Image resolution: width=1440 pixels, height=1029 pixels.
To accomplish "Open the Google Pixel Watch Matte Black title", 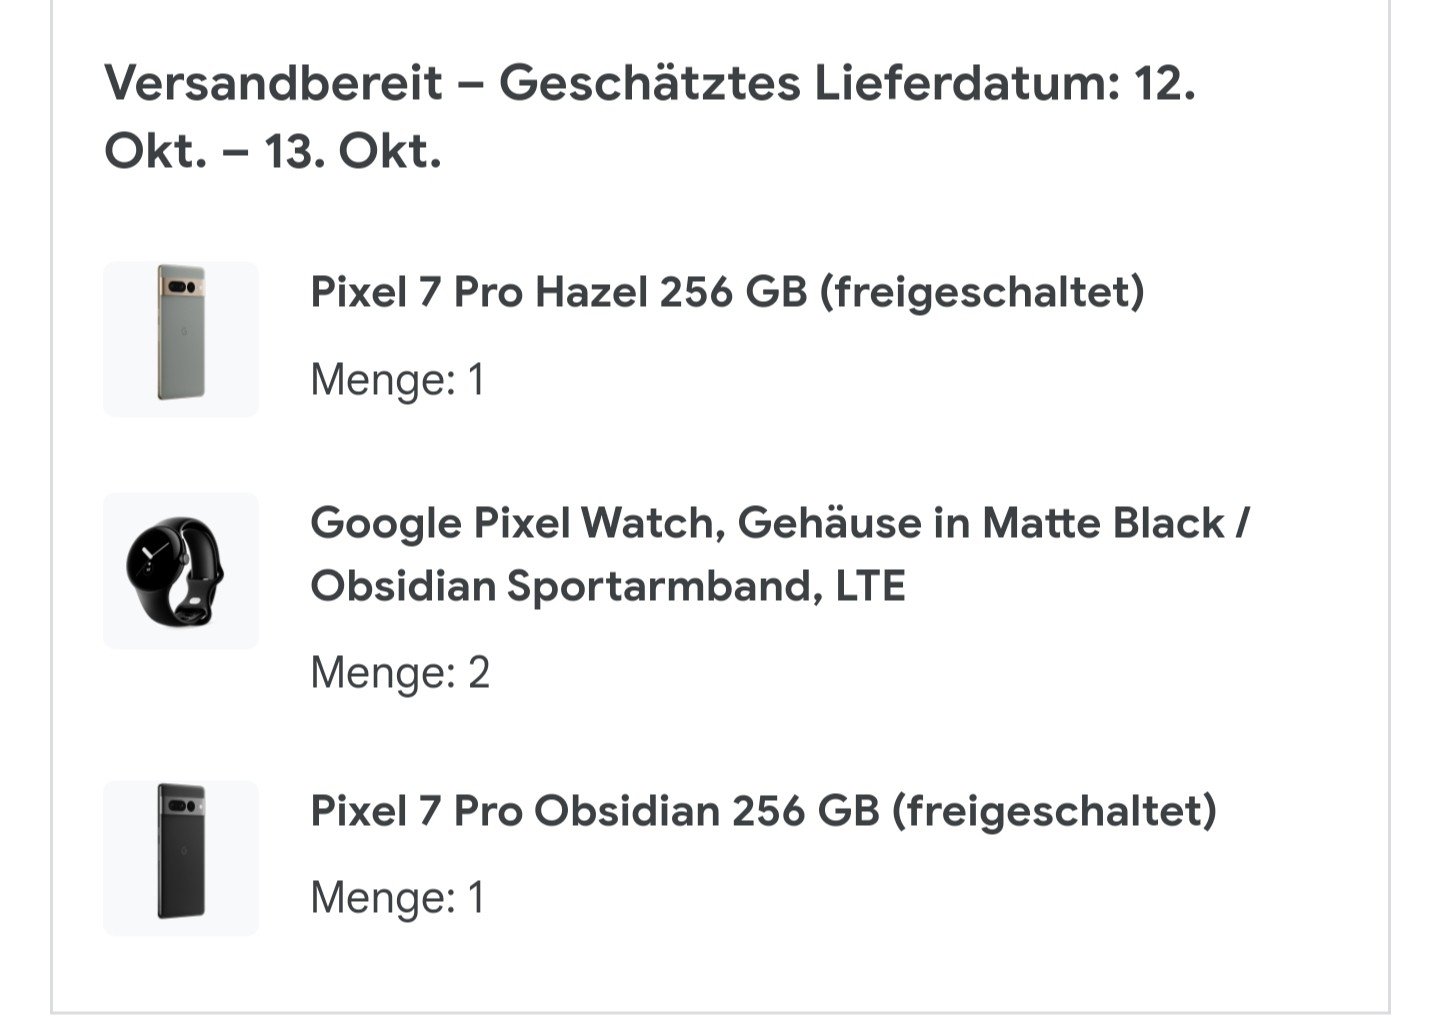I will pyautogui.click(x=780, y=523).
